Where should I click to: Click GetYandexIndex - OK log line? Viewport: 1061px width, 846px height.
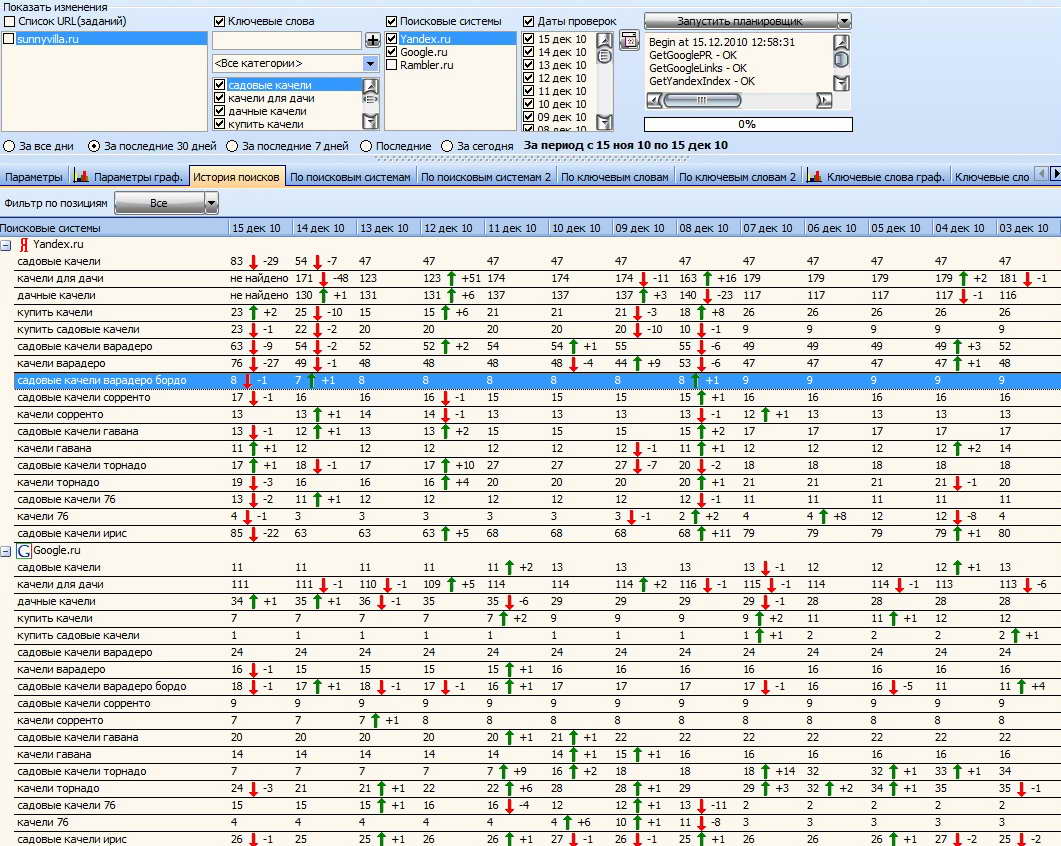click(702, 81)
